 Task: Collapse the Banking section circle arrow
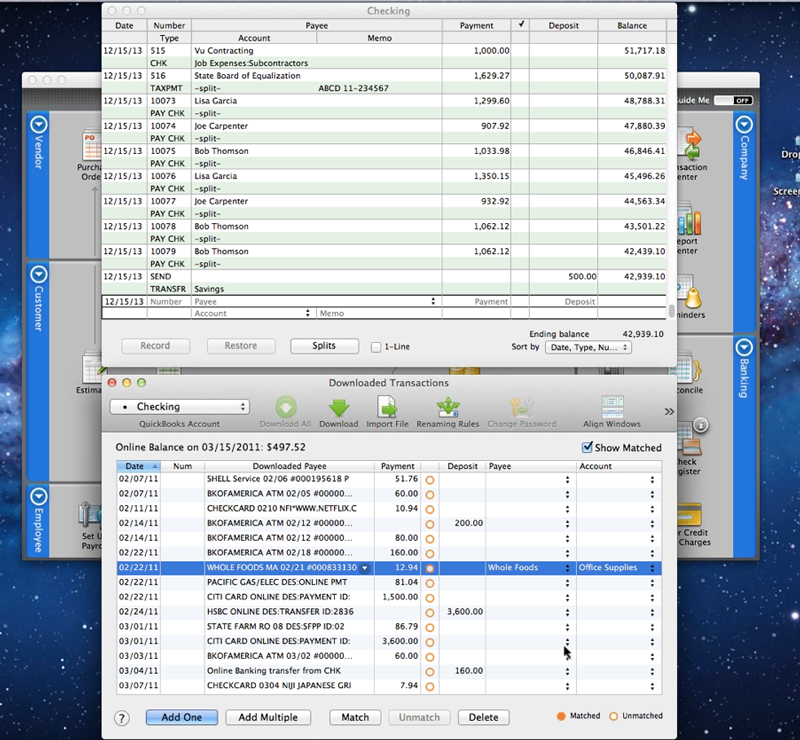(x=744, y=347)
